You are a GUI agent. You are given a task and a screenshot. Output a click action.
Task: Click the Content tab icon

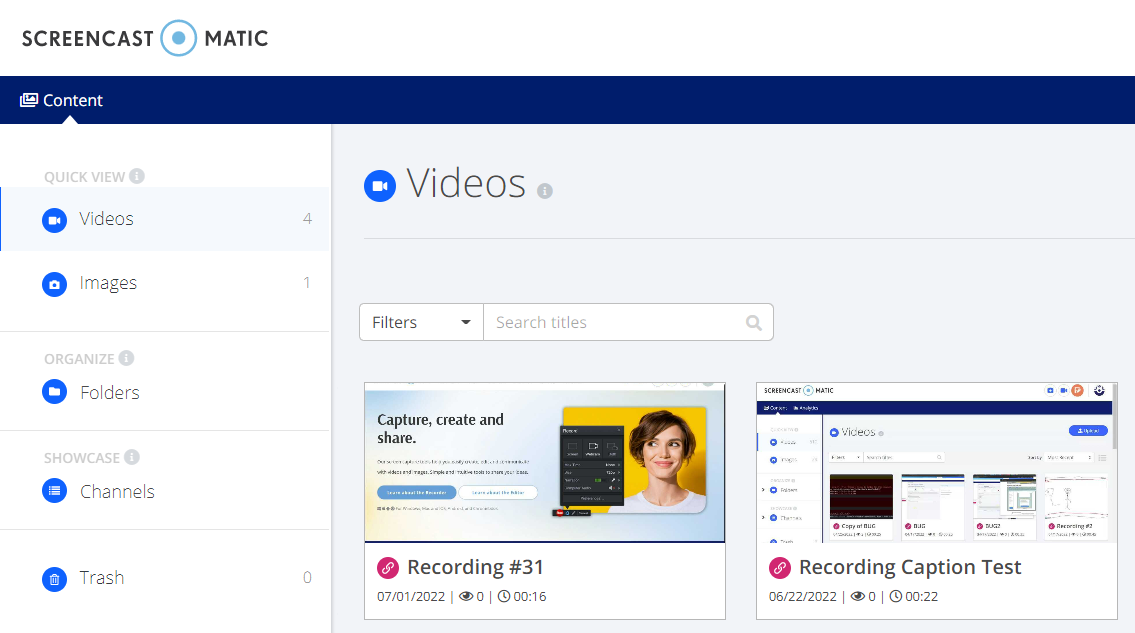(29, 100)
